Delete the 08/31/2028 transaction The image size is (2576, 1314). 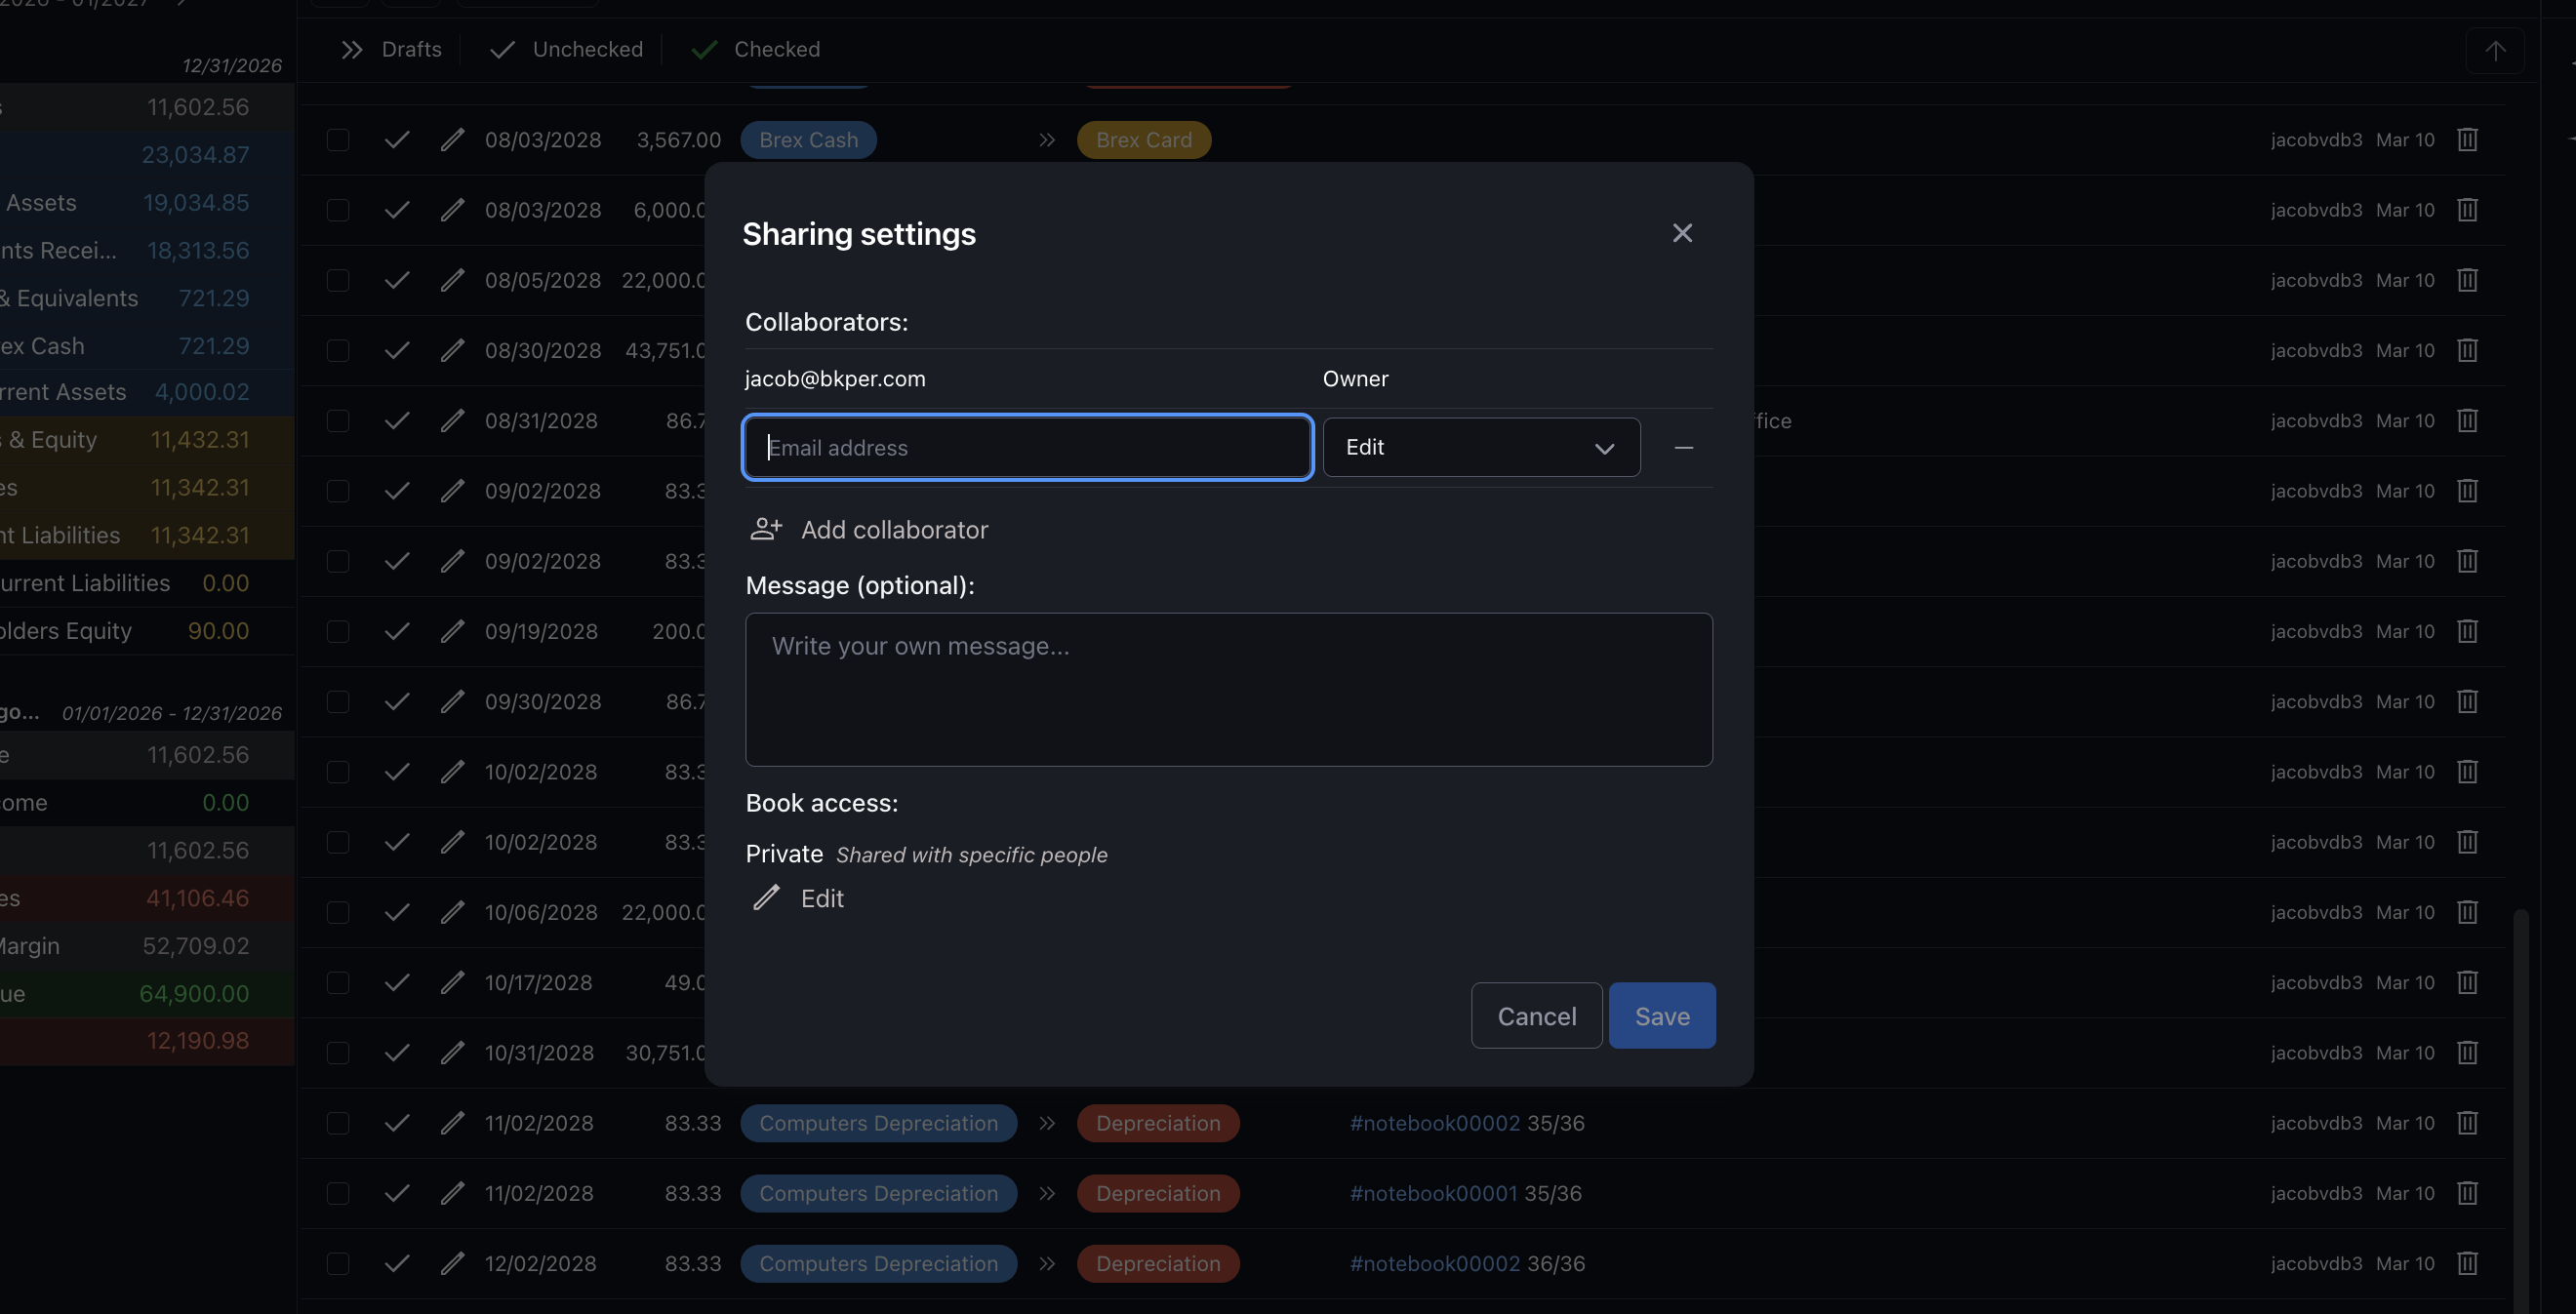pos(2467,420)
